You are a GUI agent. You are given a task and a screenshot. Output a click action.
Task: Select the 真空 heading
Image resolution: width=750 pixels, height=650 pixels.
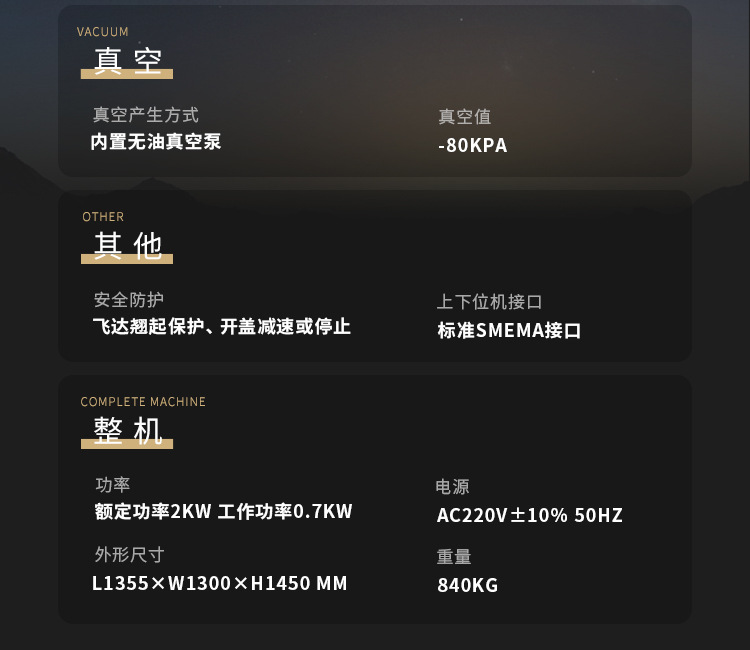[x=127, y=61]
